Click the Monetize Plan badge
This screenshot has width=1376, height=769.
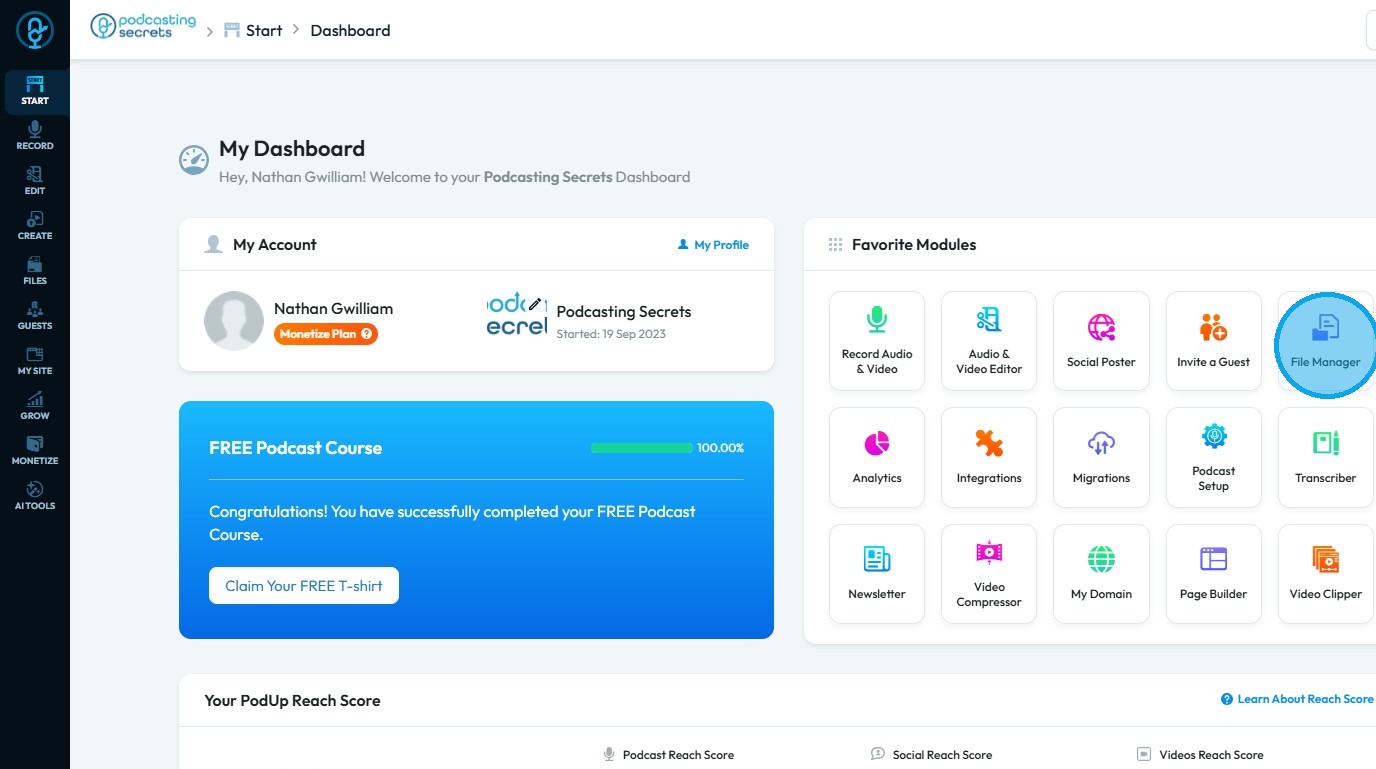326,334
